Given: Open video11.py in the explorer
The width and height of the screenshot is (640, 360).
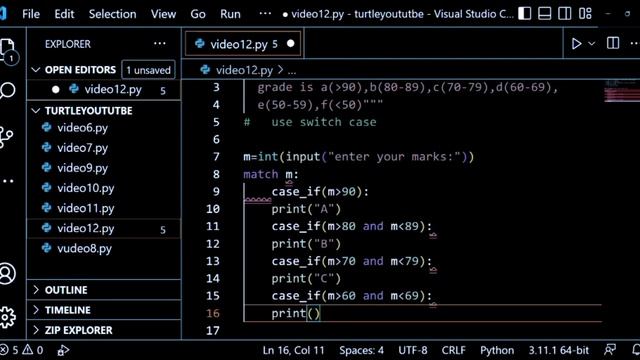Looking at the screenshot, I should coord(104,208).
